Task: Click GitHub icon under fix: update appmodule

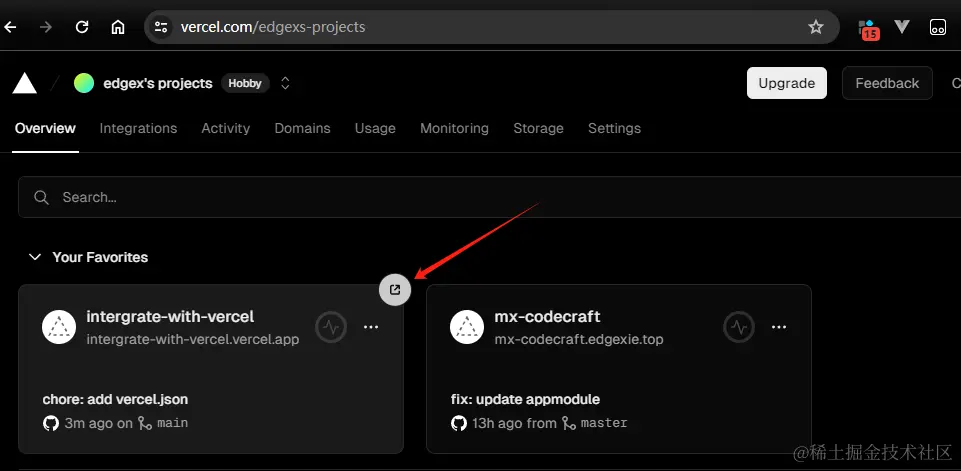Action: point(459,423)
